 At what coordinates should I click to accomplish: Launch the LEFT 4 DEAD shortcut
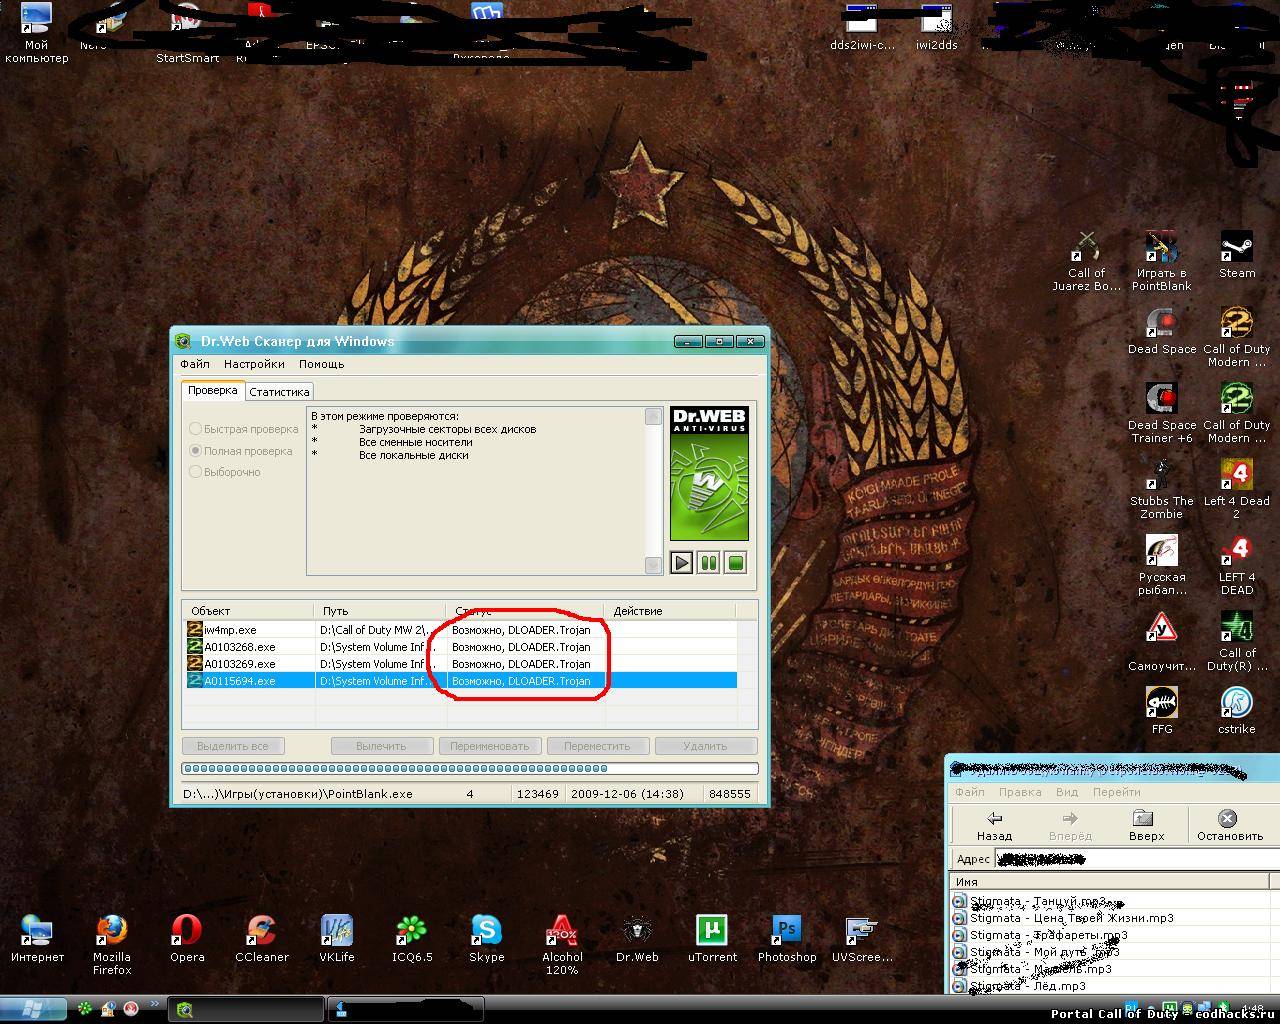pos(1237,565)
